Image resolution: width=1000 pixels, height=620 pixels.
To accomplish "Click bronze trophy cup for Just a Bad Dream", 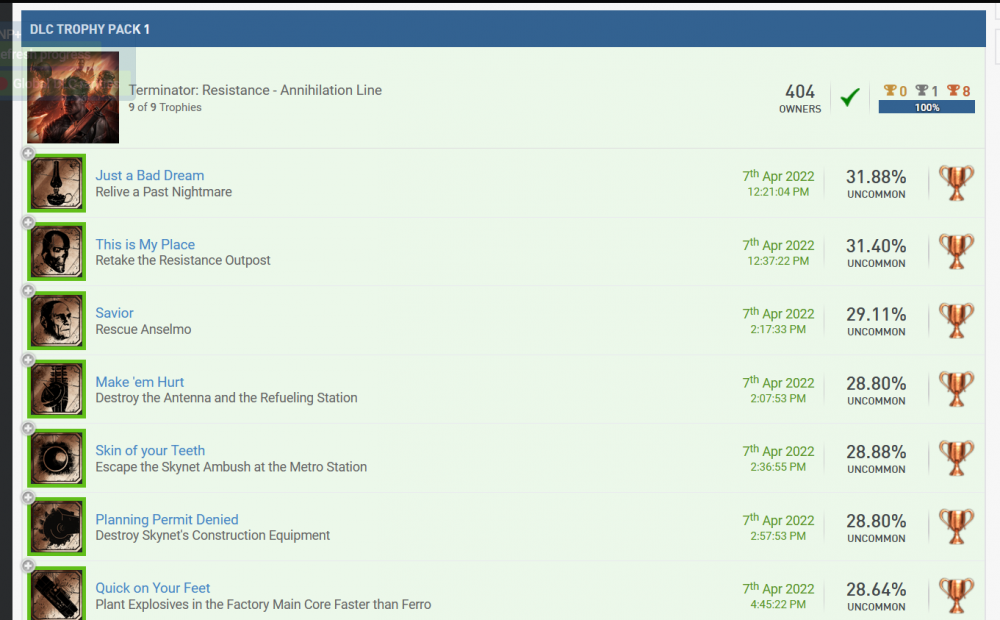I will coord(956,183).
